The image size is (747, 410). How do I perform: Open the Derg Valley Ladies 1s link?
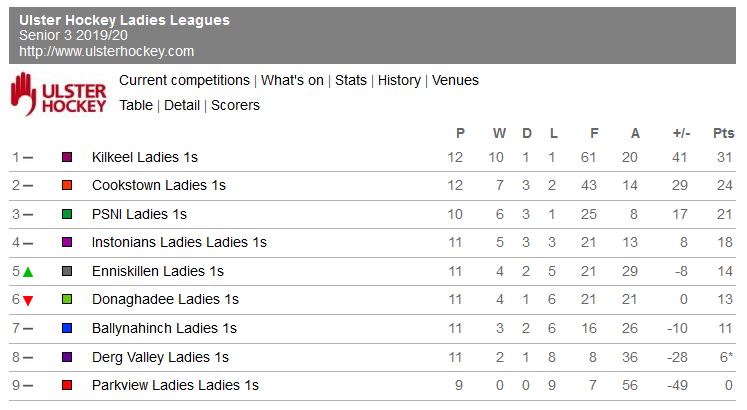(x=160, y=357)
